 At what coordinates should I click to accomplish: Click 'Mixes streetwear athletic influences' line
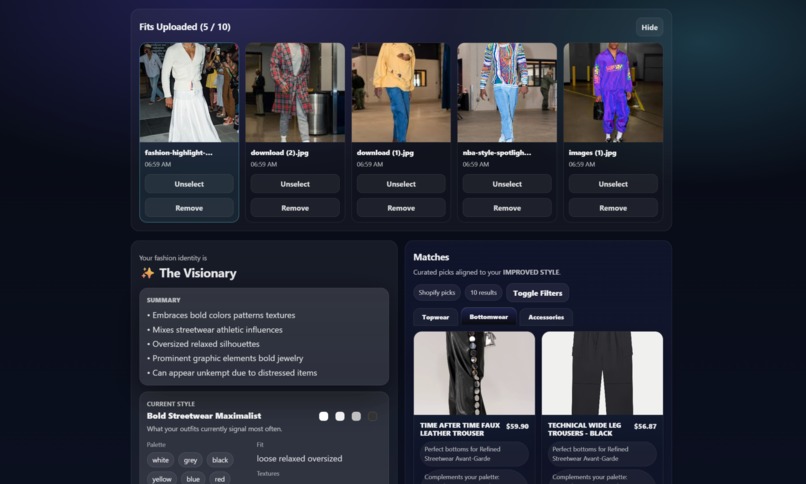pyautogui.click(x=215, y=329)
